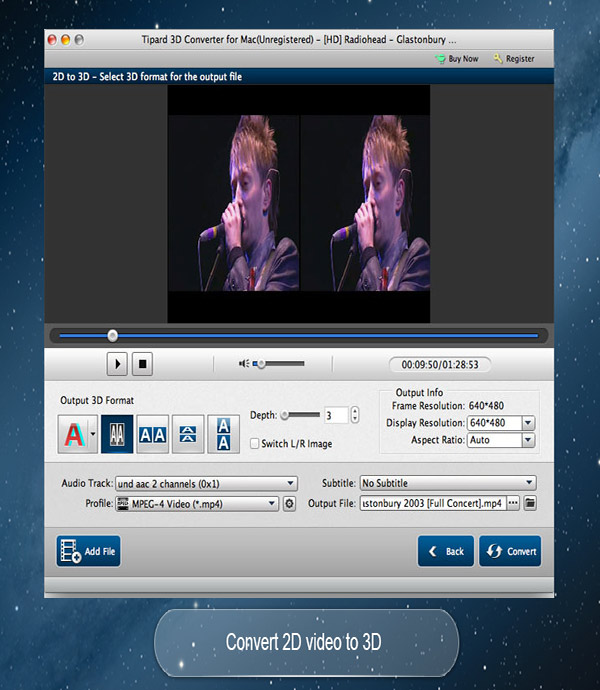Select top-and-bottom half-height 3D format
Viewport: 600px width, 690px height.
tap(188, 433)
